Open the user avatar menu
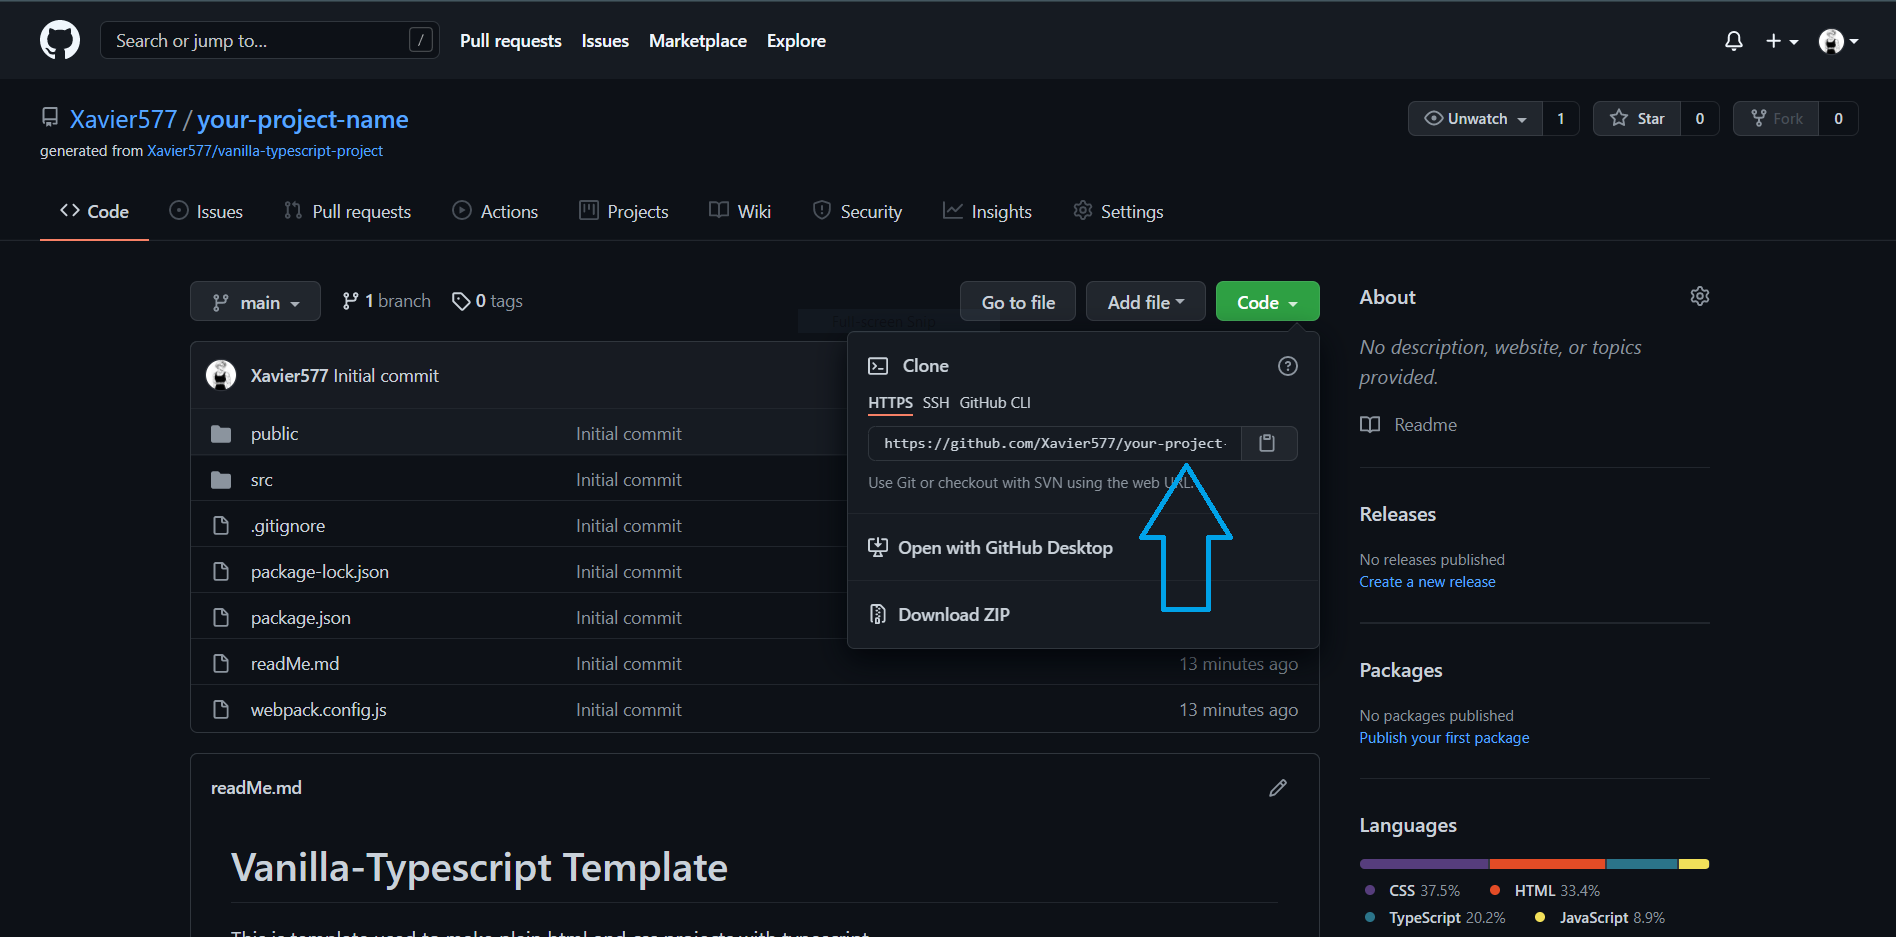Screen dimensions: 1896x937 coord(1838,41)
